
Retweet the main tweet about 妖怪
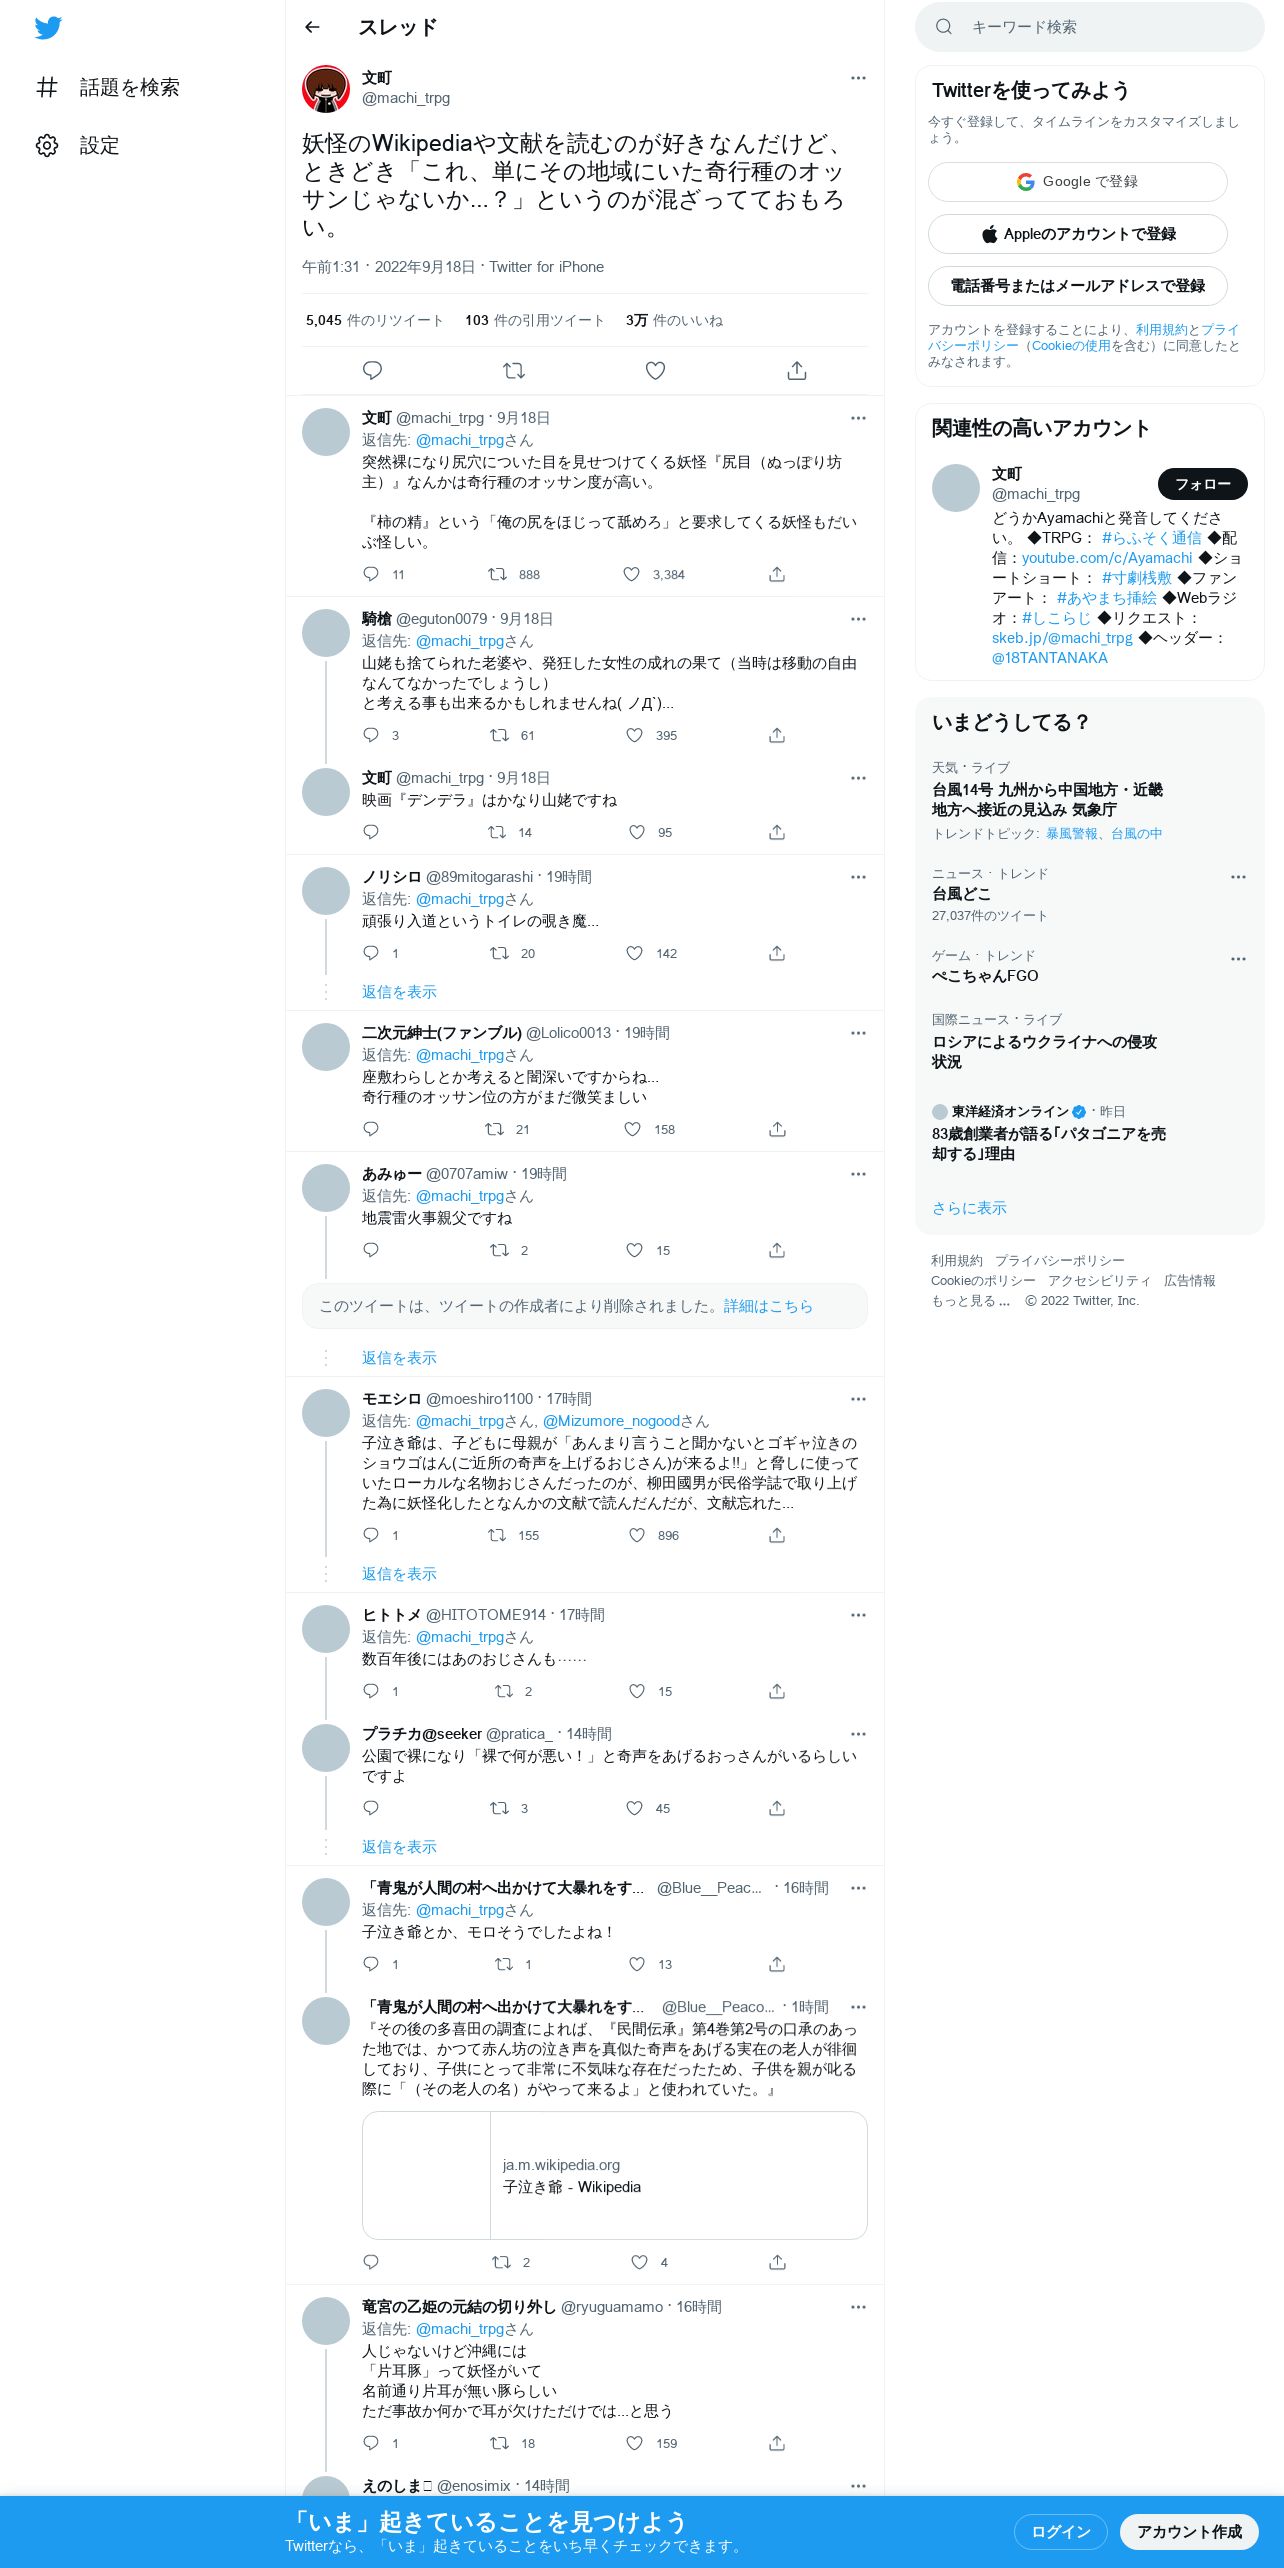click(514, 371)
